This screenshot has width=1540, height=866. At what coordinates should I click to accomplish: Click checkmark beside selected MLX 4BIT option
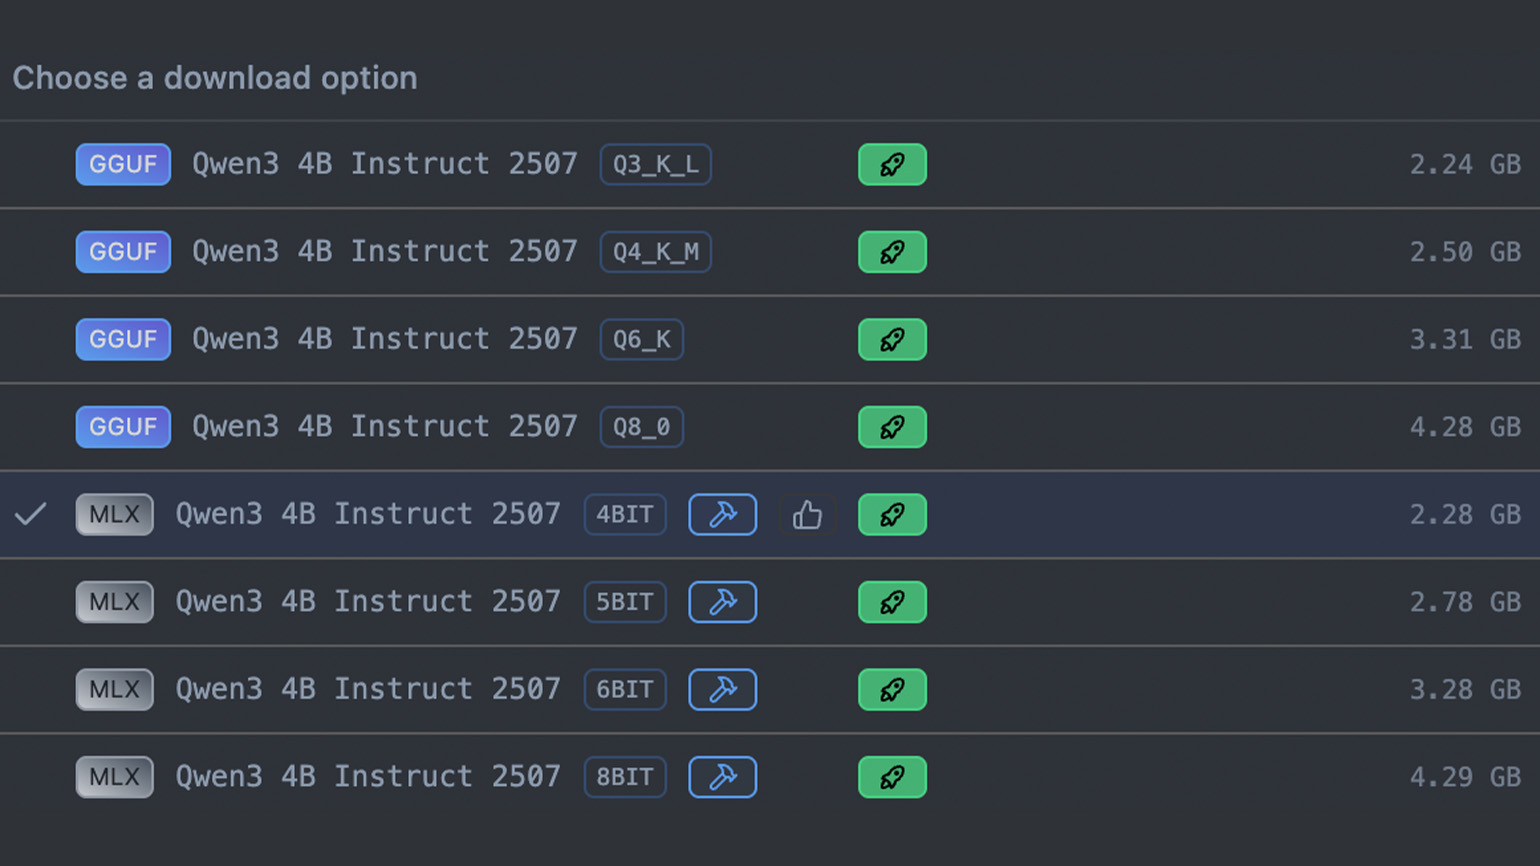pyautogui.click(x=31, y=515)
